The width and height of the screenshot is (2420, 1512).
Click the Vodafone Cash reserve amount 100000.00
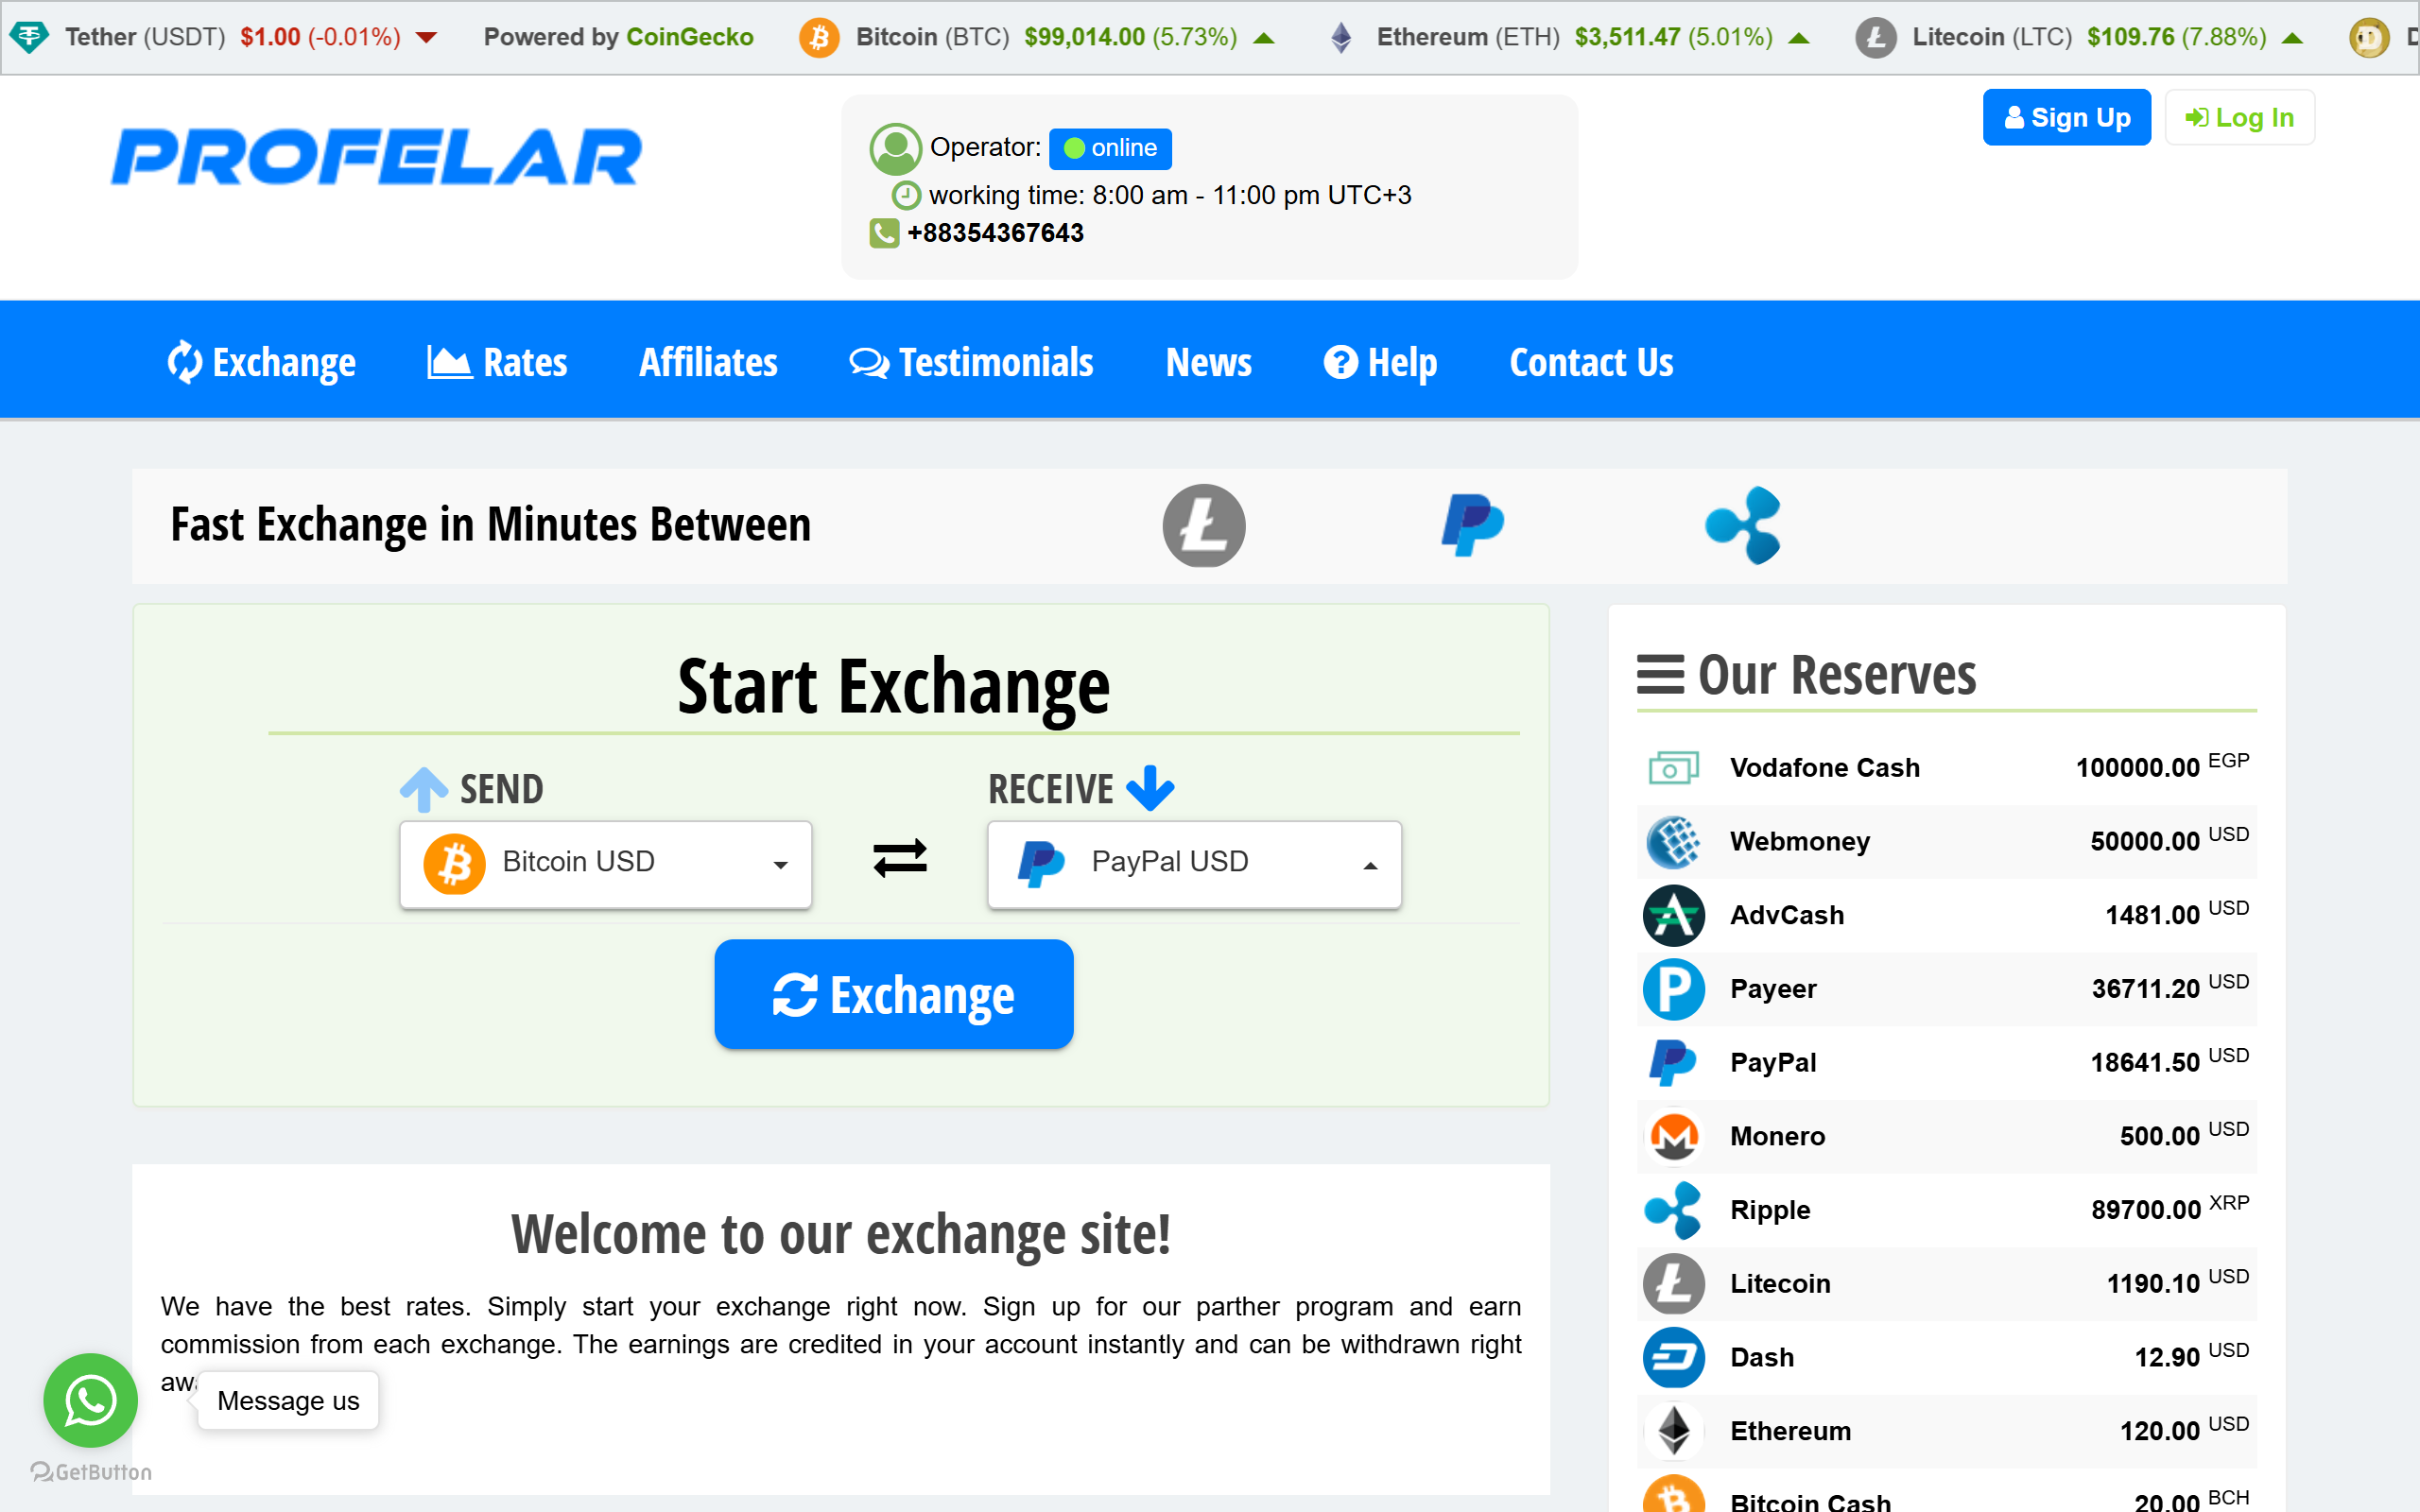coord(2137,768)
